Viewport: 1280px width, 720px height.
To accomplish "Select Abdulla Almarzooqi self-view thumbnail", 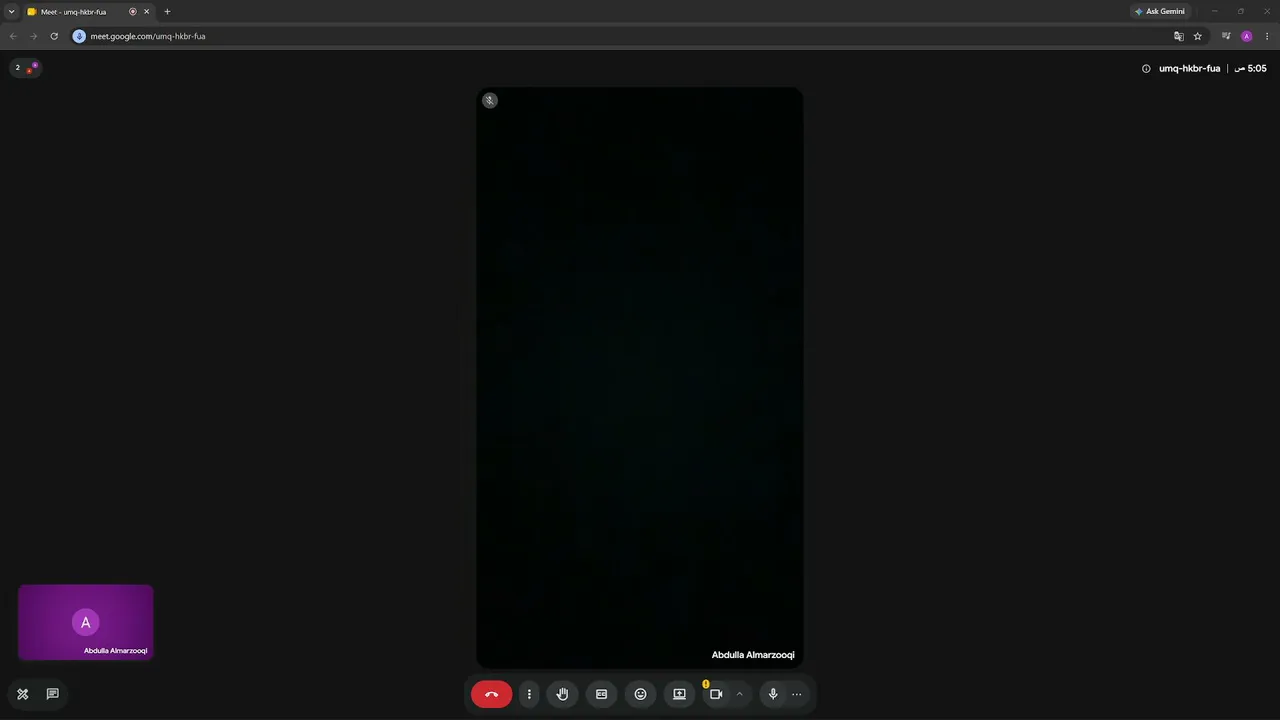I will pos(86,622).
